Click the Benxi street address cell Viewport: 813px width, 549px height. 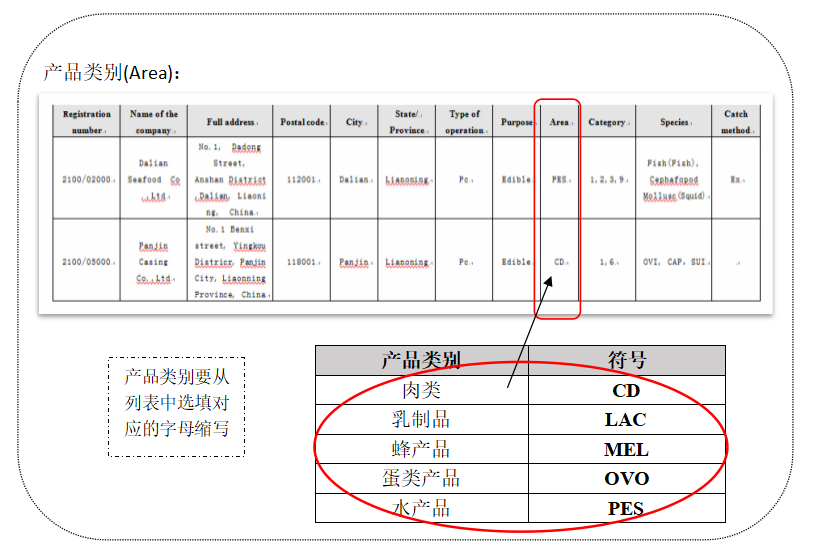230,262
